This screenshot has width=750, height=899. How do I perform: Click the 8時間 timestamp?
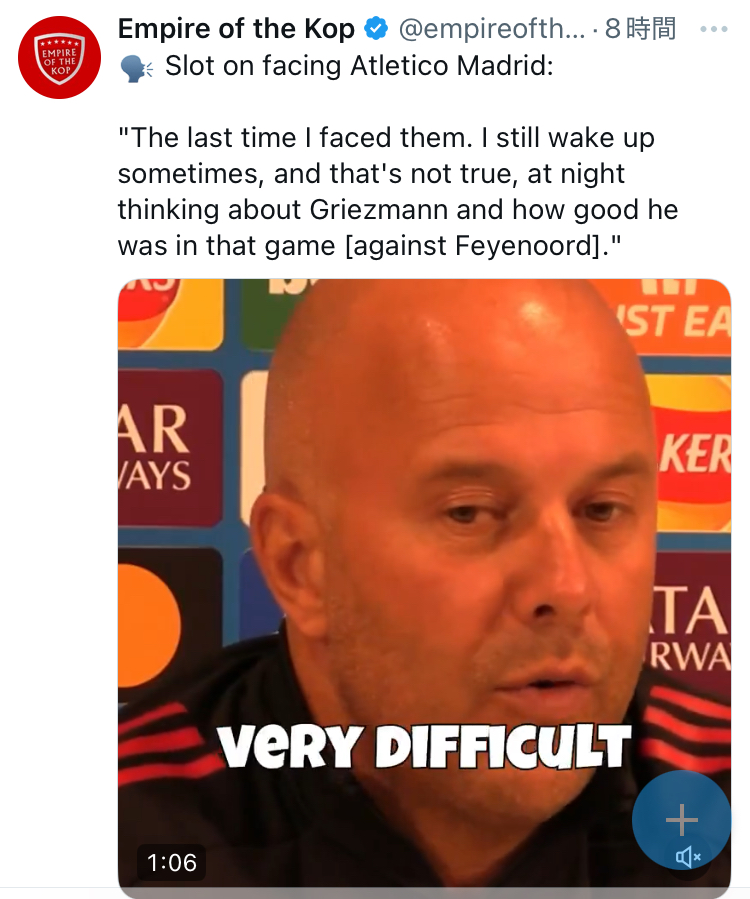coord(640,29)
